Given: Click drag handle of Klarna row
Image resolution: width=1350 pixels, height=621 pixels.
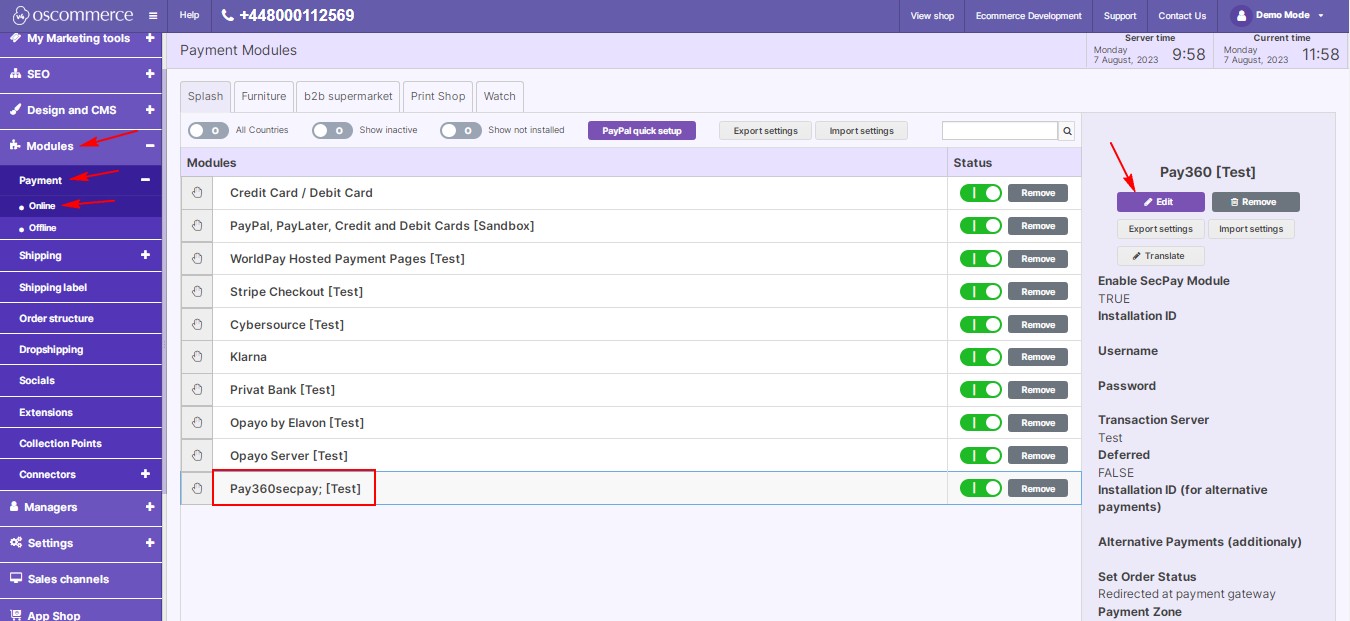Looking at the screenshot, I should click(197, 357).
